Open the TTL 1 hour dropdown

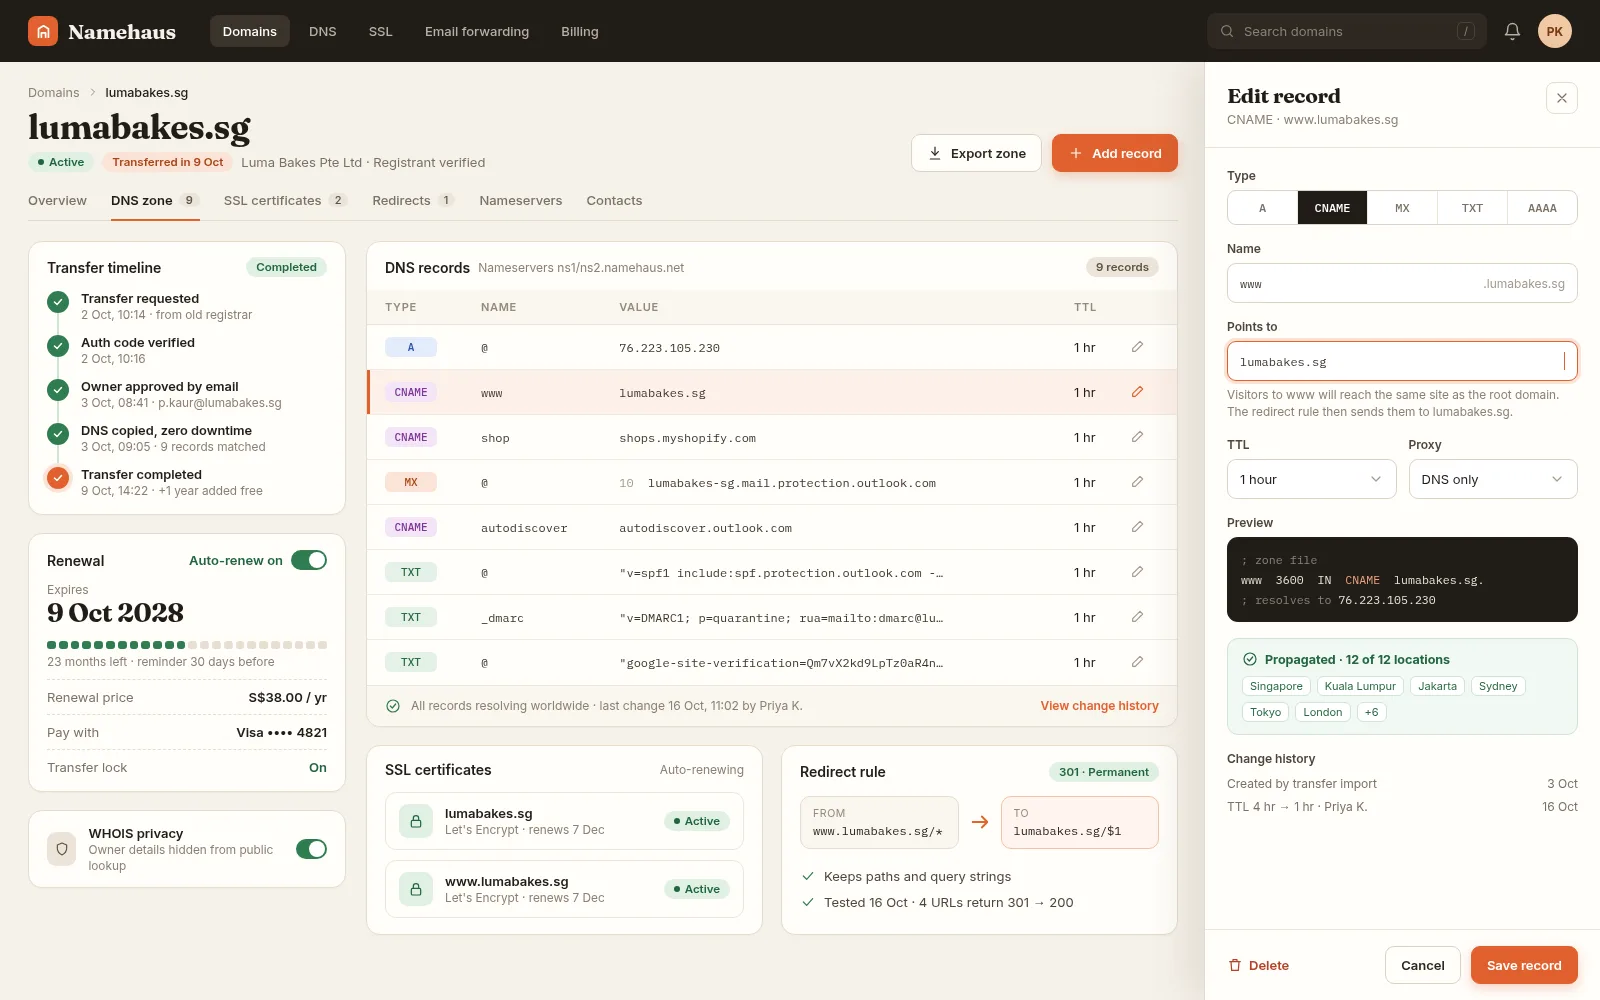click(x=1311, y=479)
